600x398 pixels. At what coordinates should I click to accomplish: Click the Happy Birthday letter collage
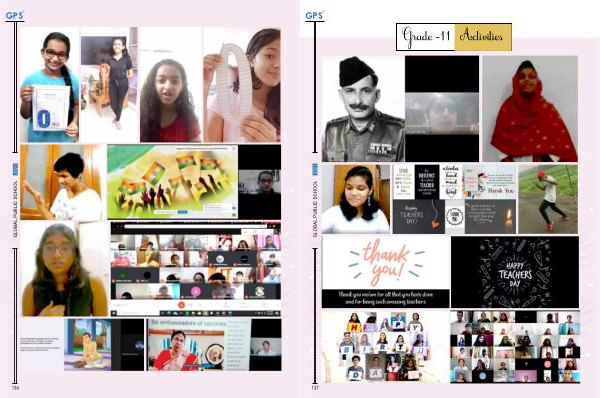click(x=385, y=346)
